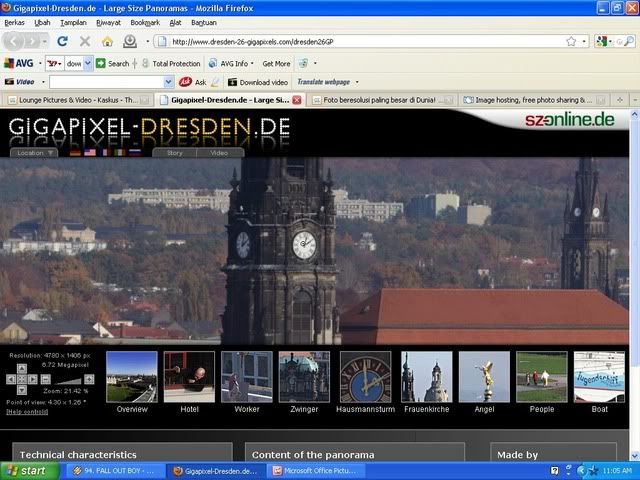Bookmark this page with the star icon
This screenshot has width=640, height=480.
(571, 41)
